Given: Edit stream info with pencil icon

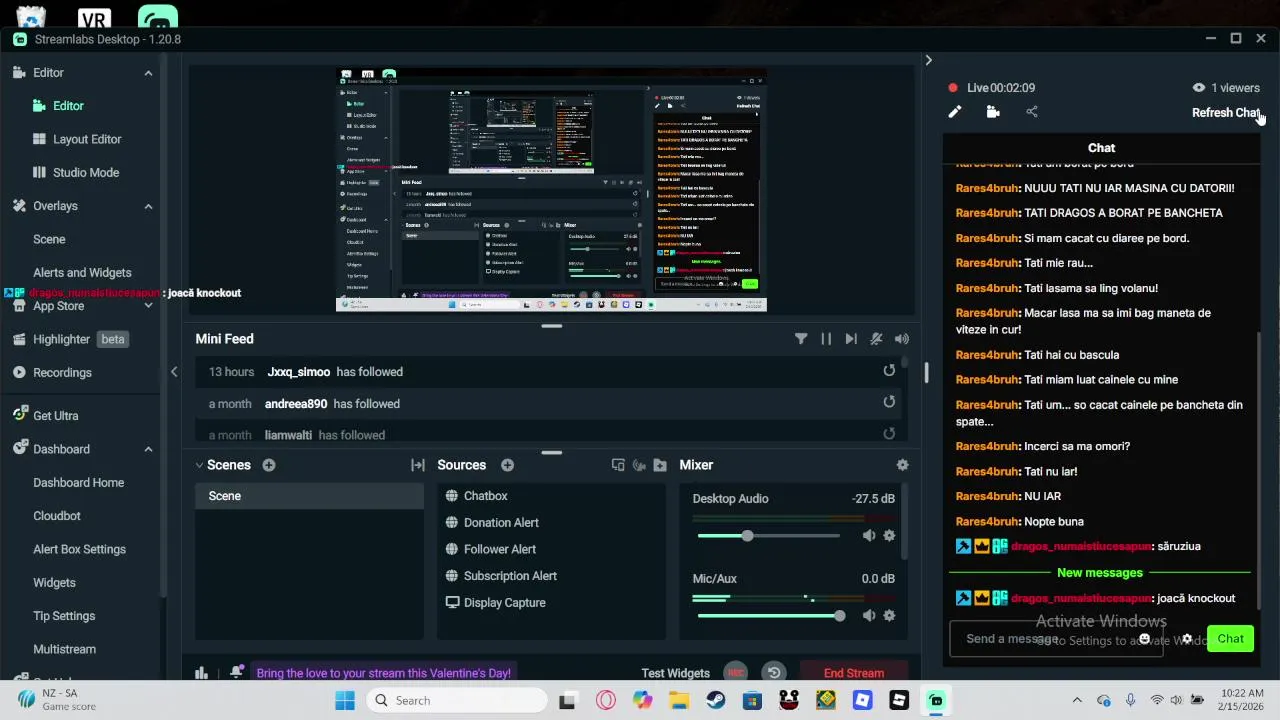Looking at the screenshot, I should click(x=954, y=112).
